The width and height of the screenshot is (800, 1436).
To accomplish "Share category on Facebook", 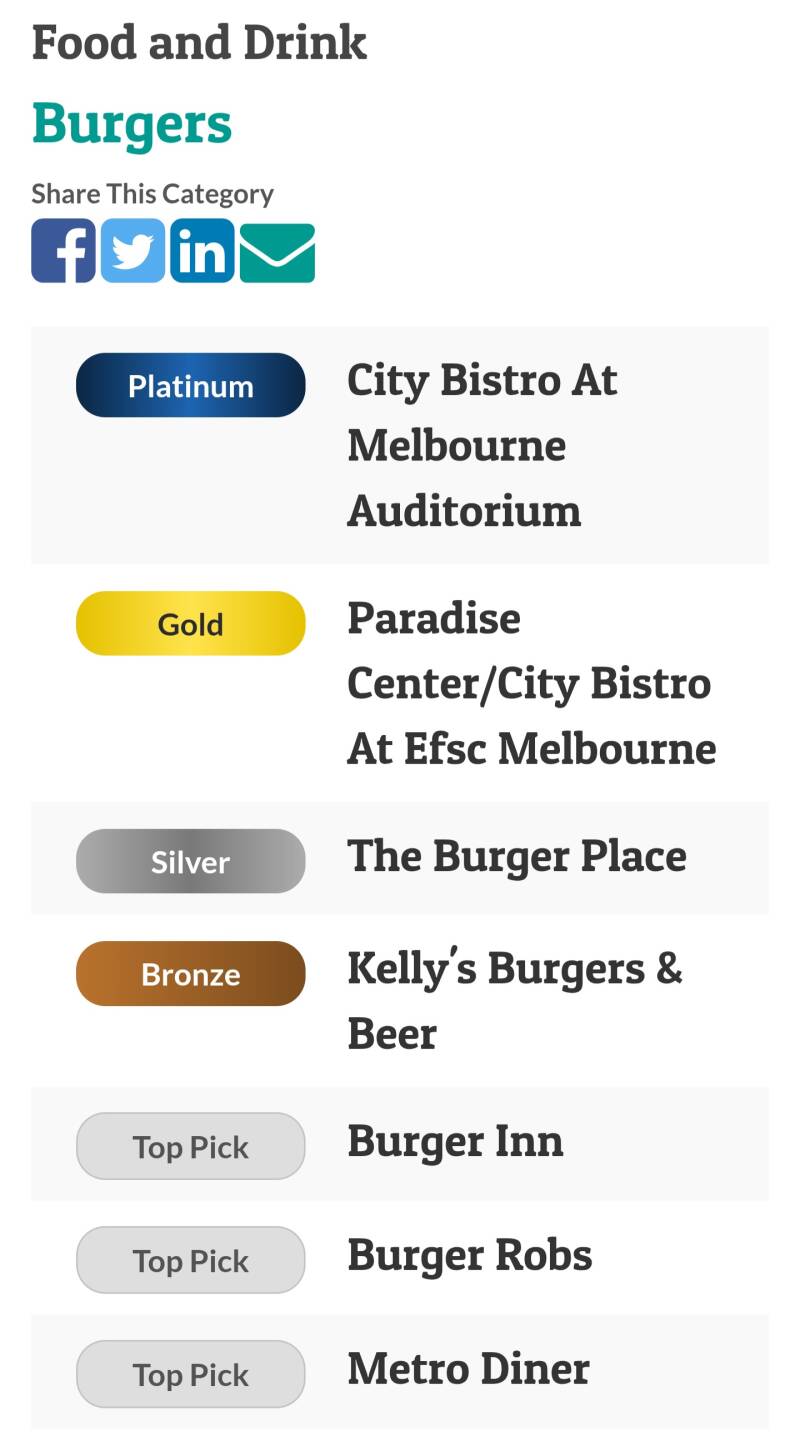I will (63, 251).
